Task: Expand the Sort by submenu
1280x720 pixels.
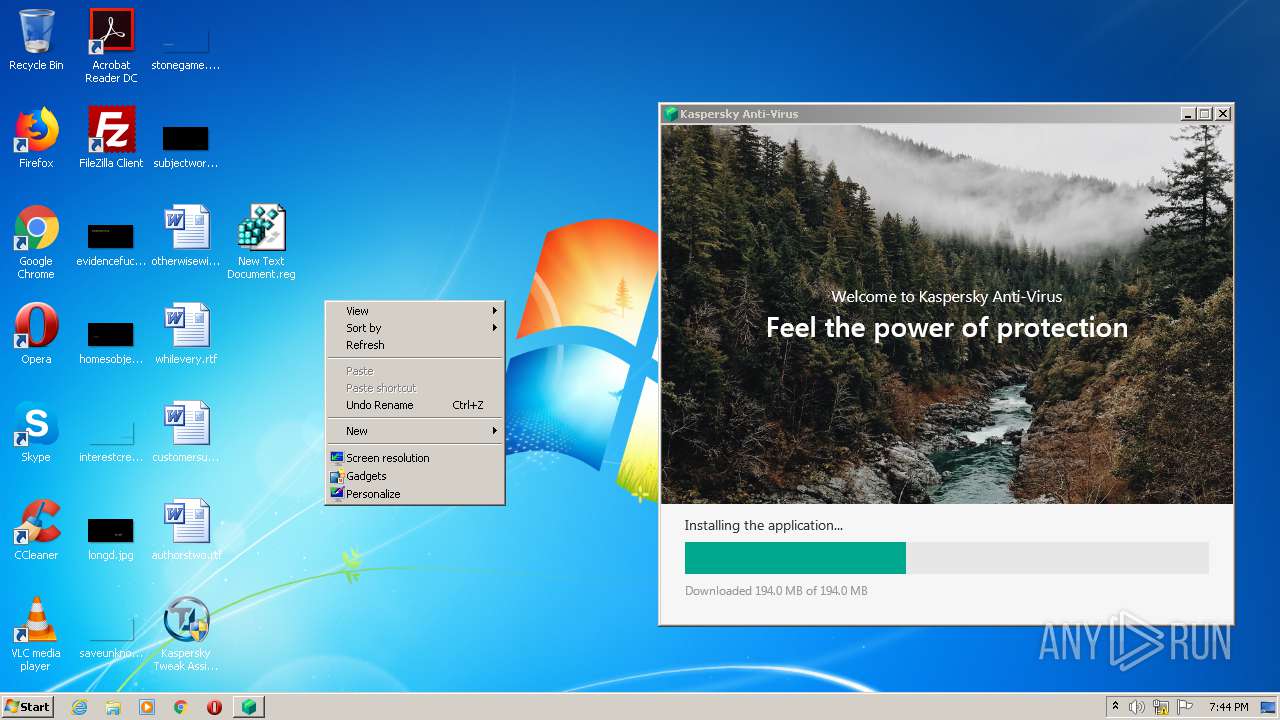Action: point(415,328)
